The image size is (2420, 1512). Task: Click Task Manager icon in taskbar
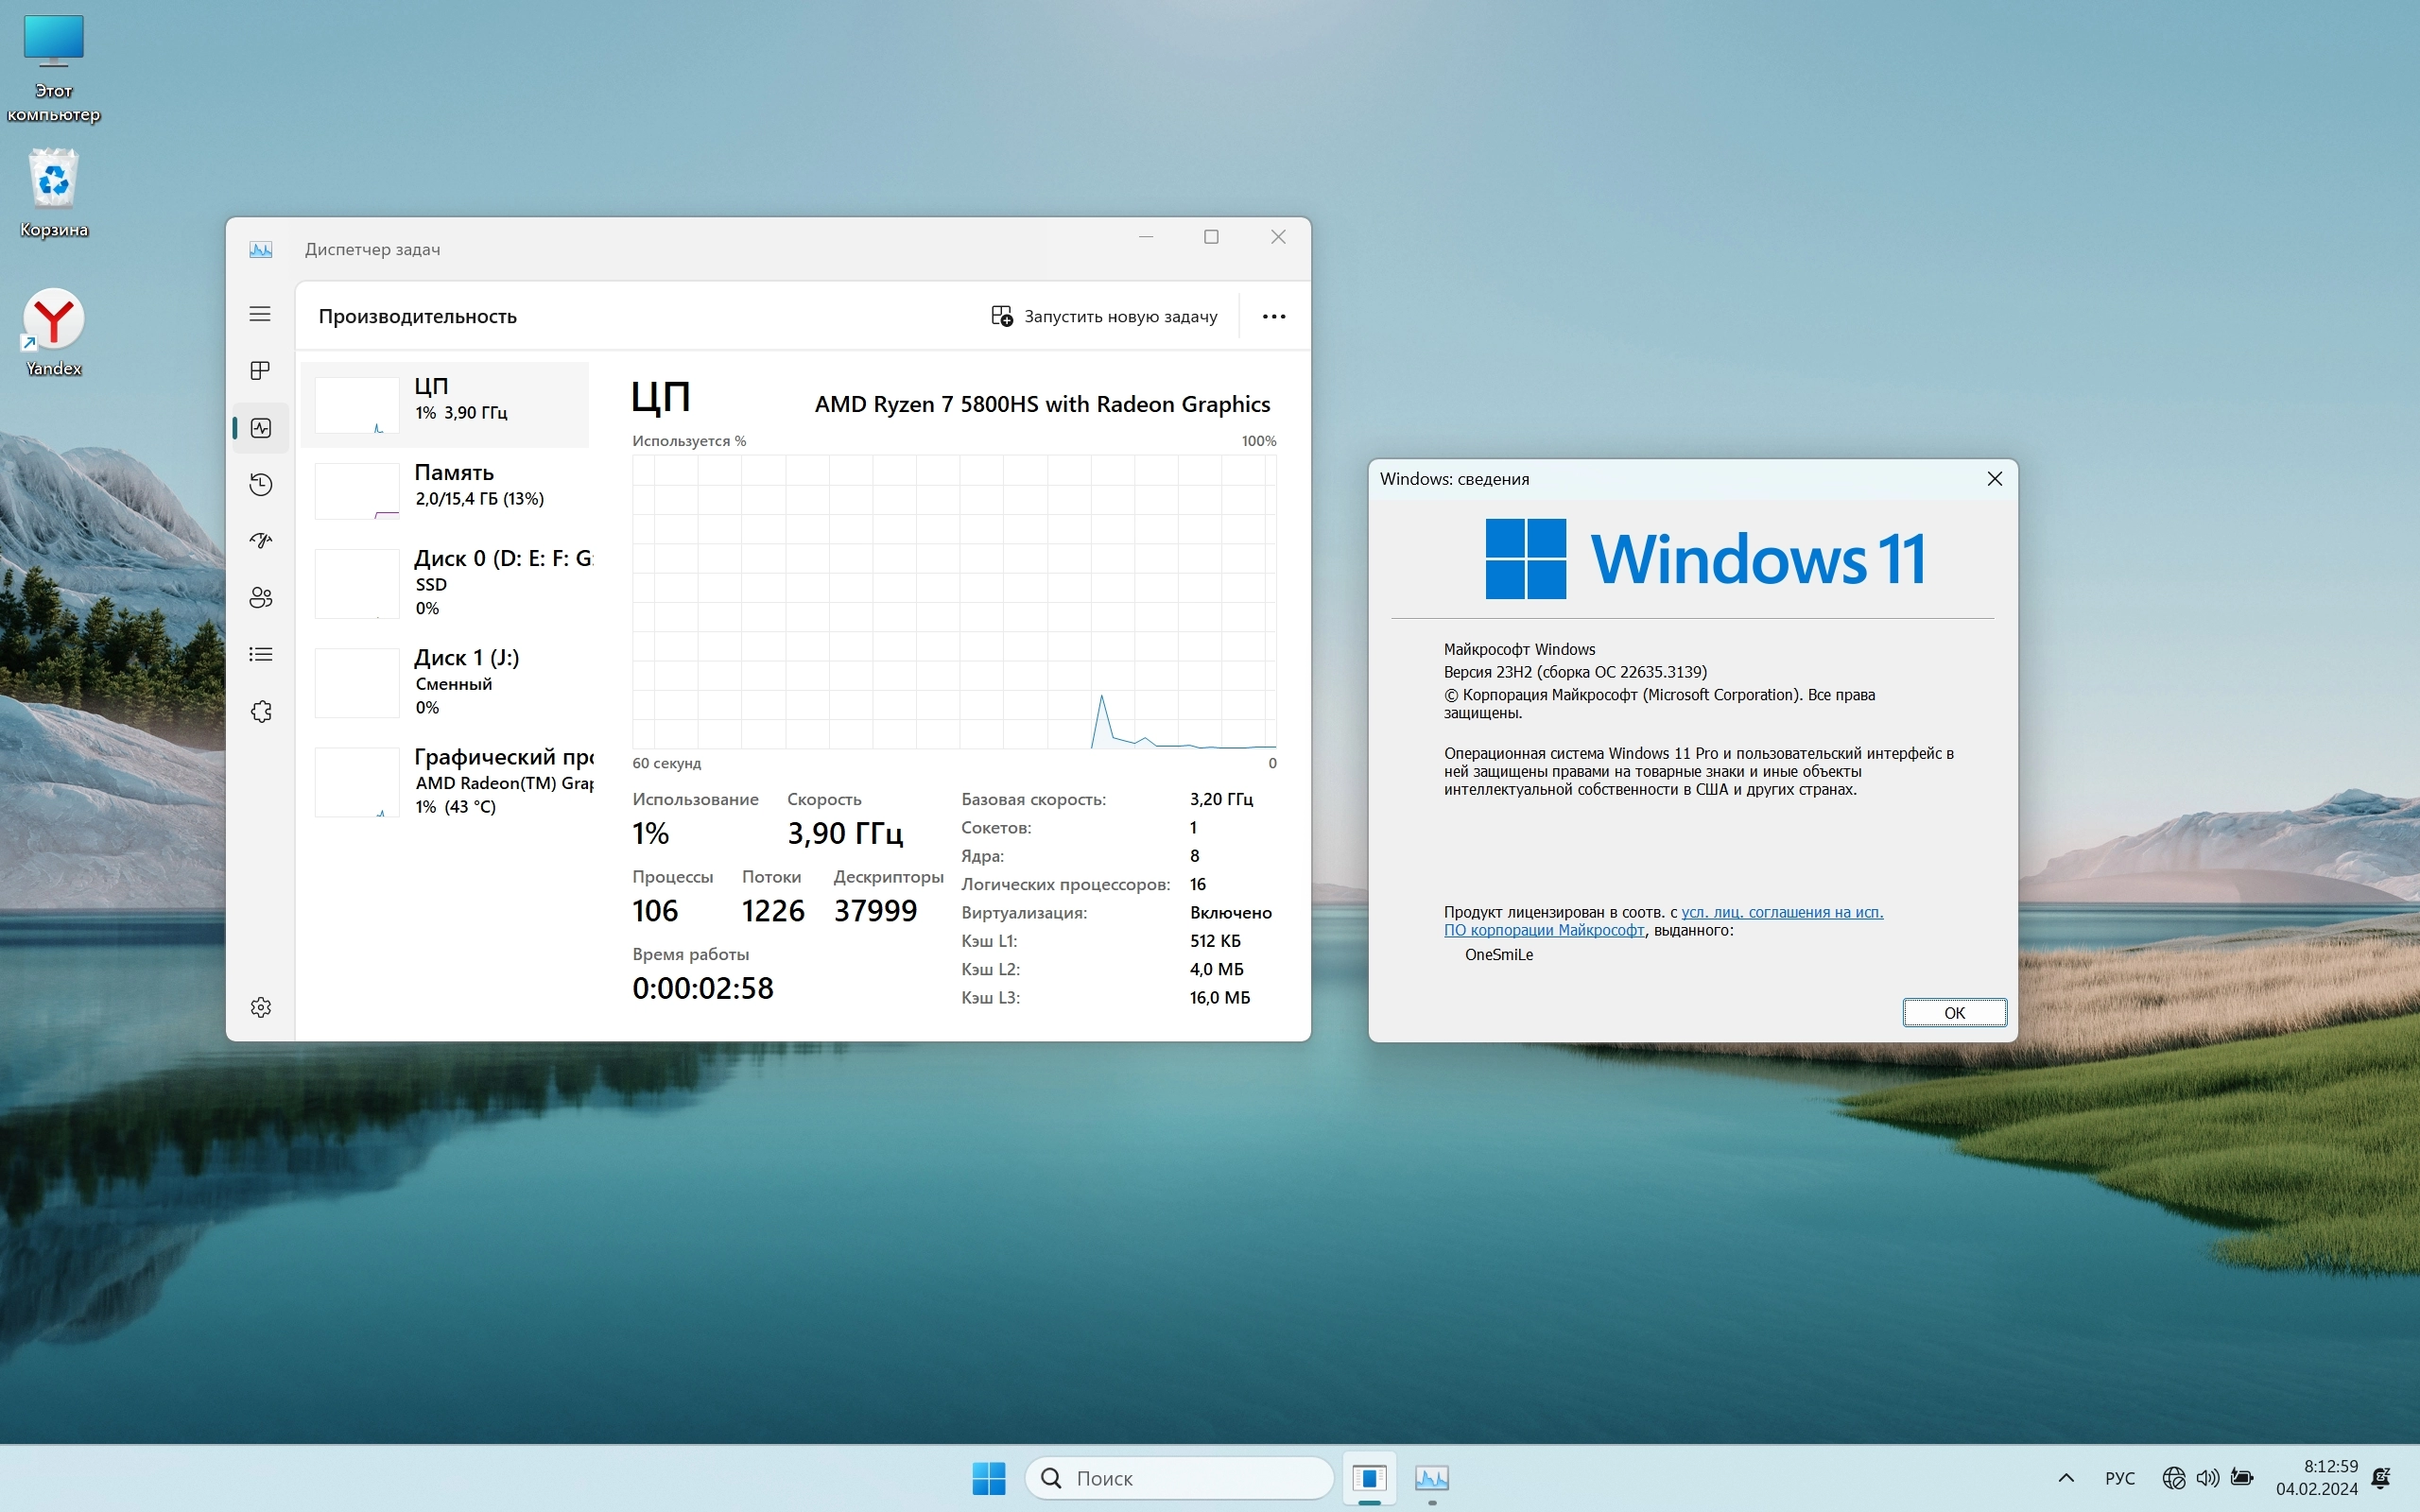1431,1477
